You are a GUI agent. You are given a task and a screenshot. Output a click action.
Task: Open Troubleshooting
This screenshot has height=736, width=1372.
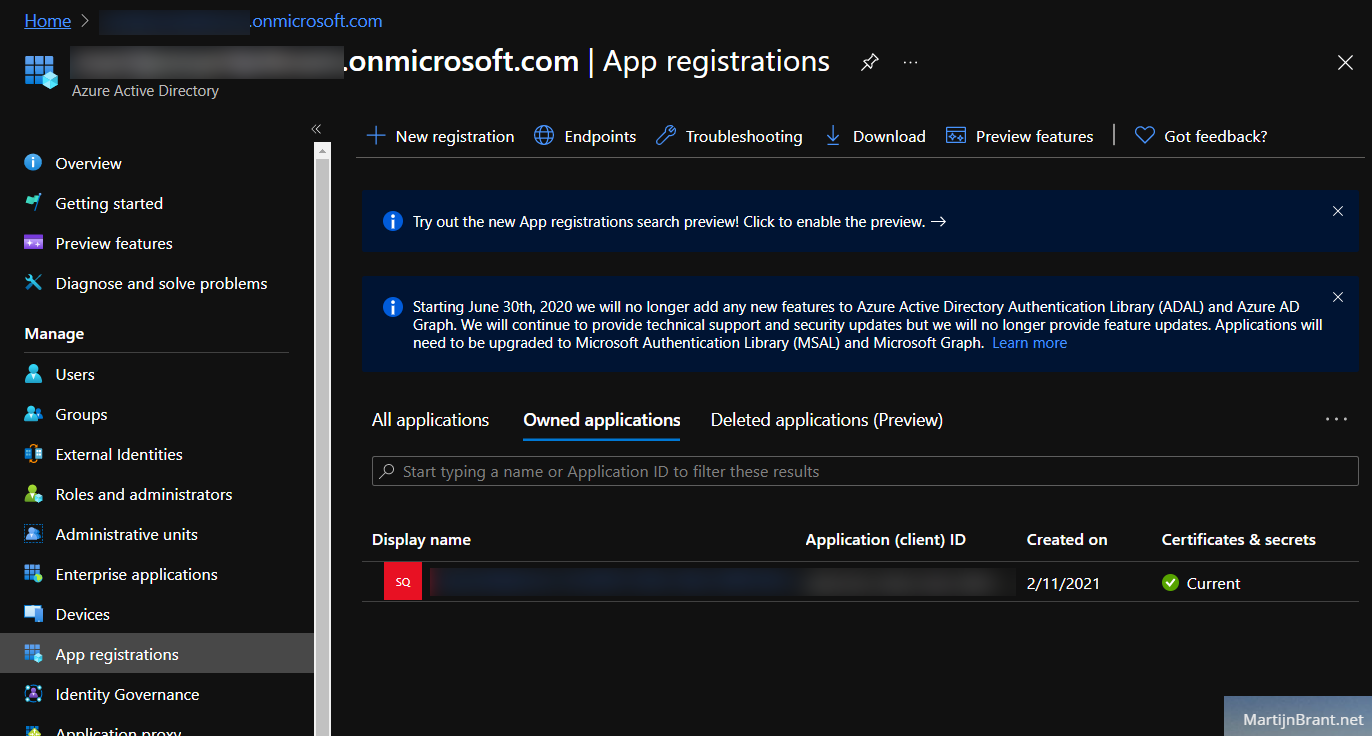[744, 136]
